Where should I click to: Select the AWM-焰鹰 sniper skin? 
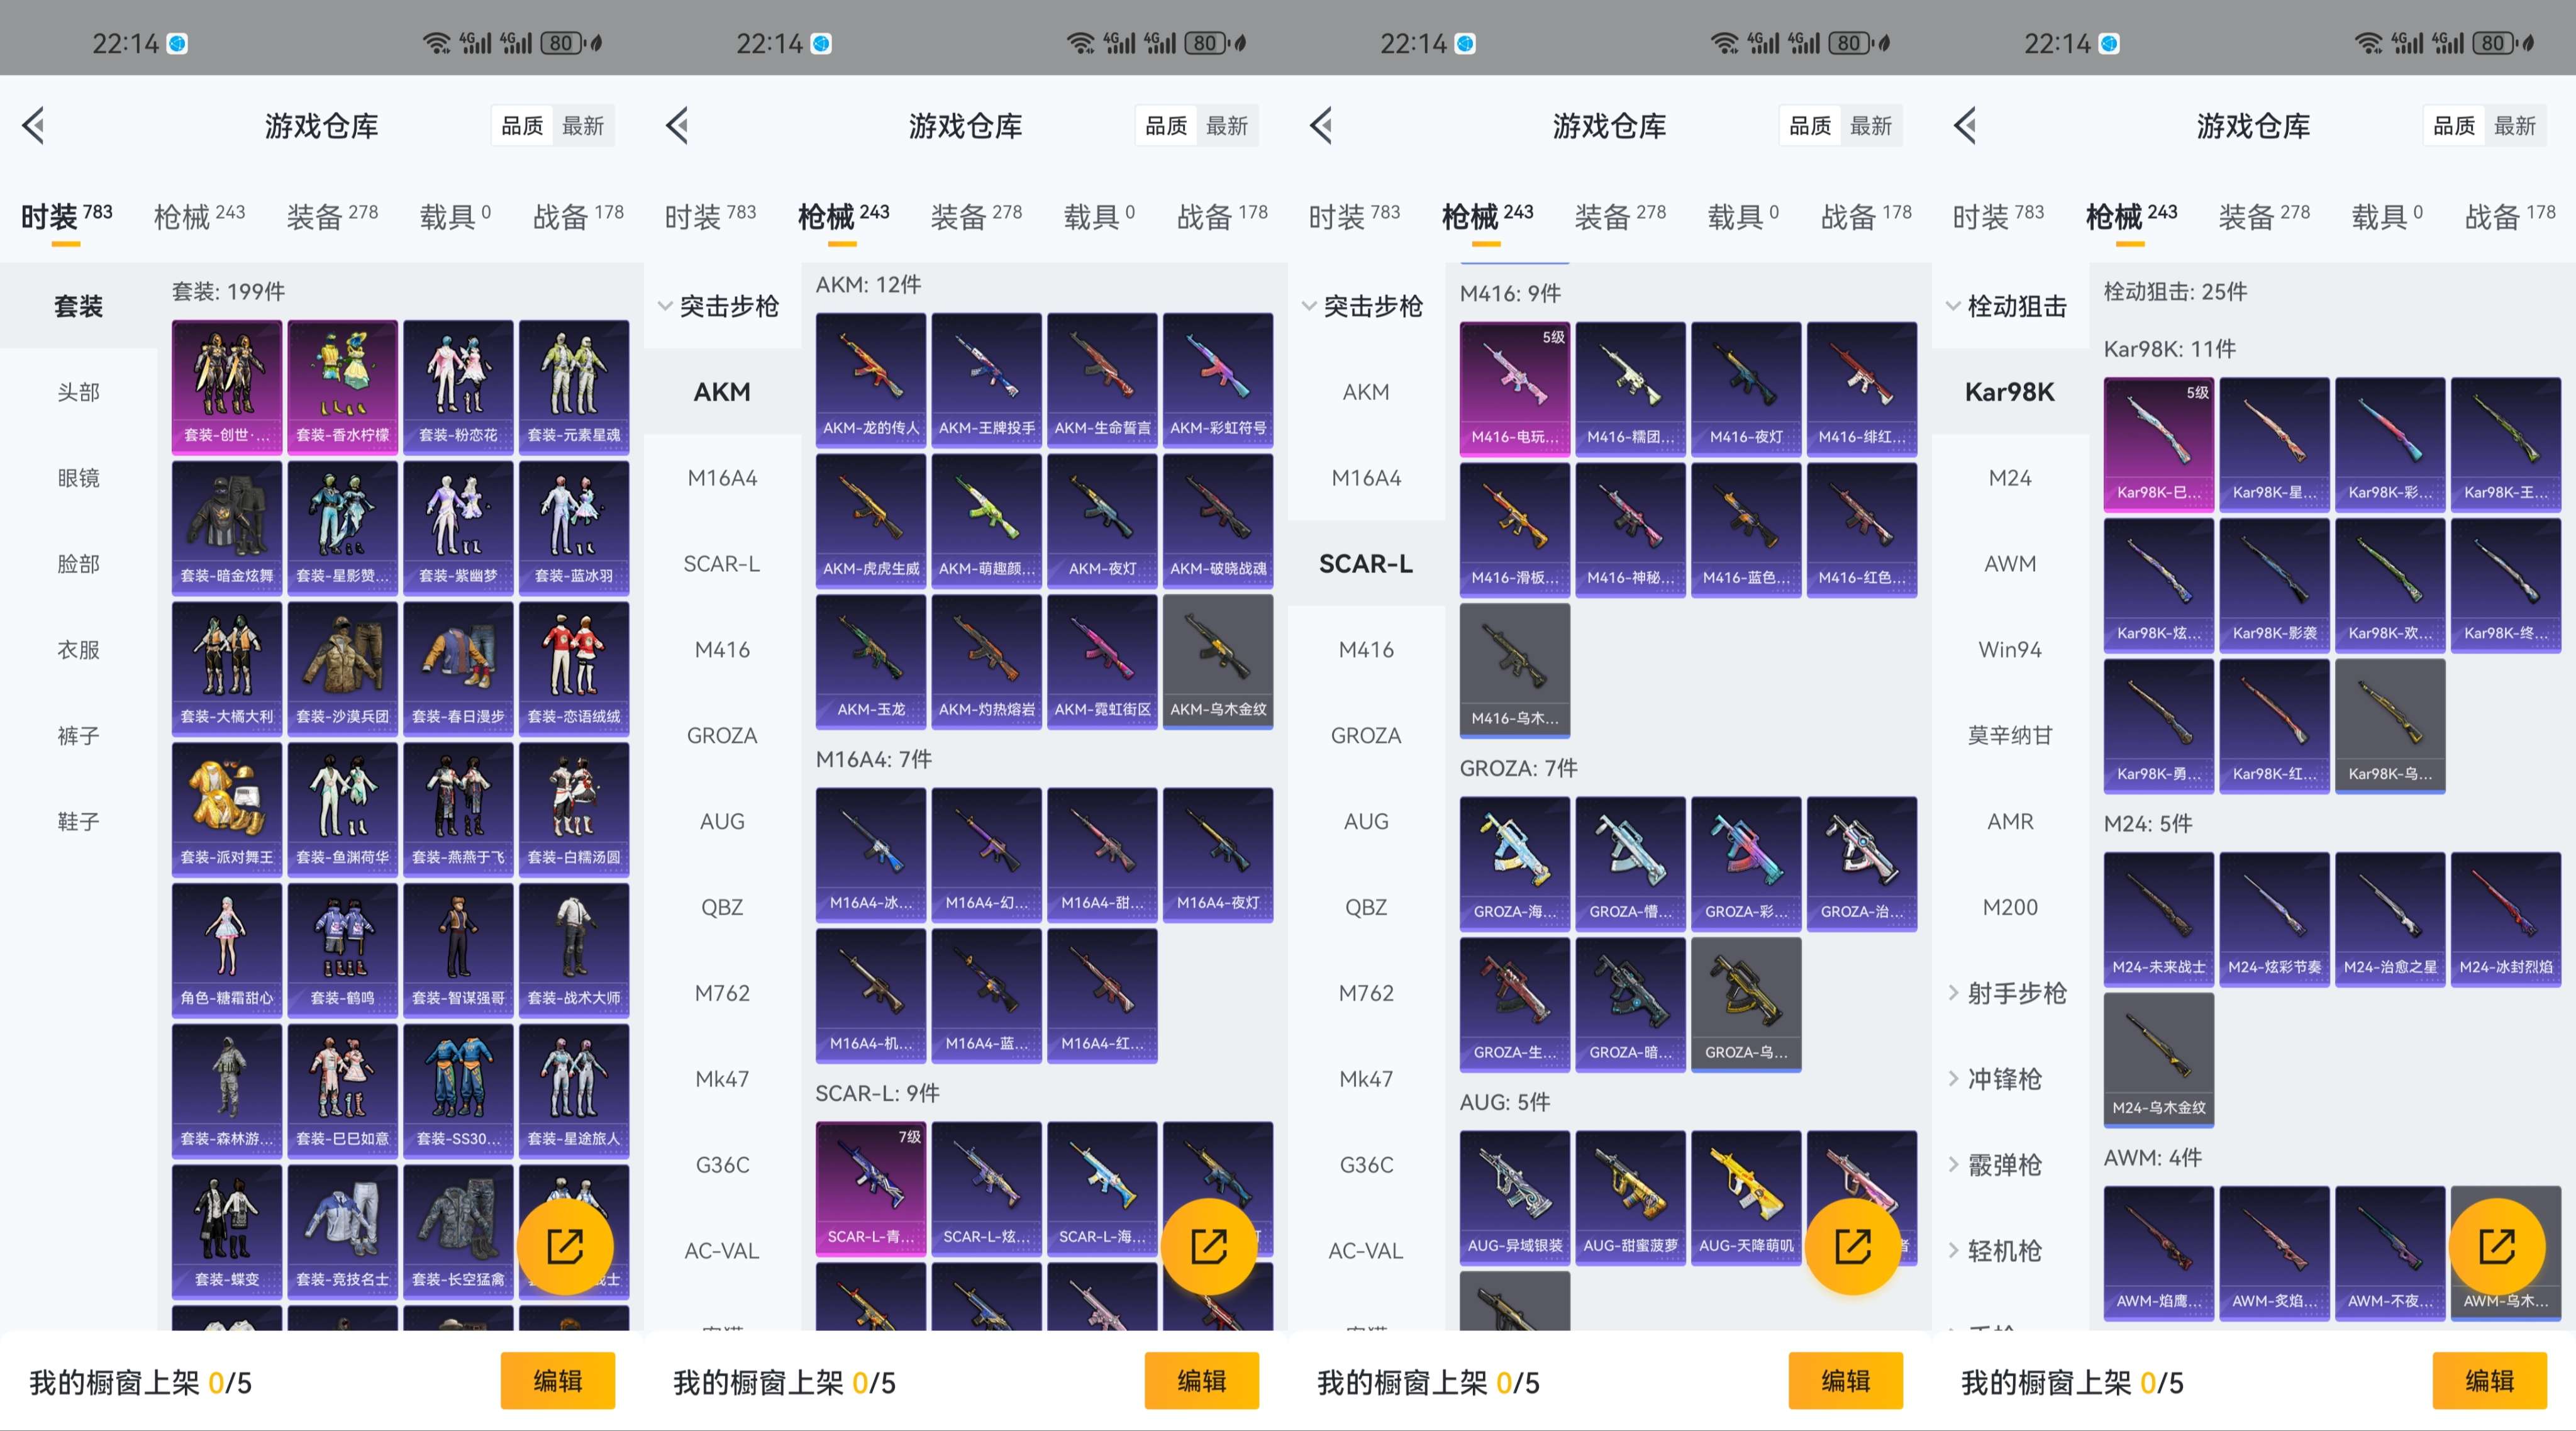[x=2159, y=1254]
